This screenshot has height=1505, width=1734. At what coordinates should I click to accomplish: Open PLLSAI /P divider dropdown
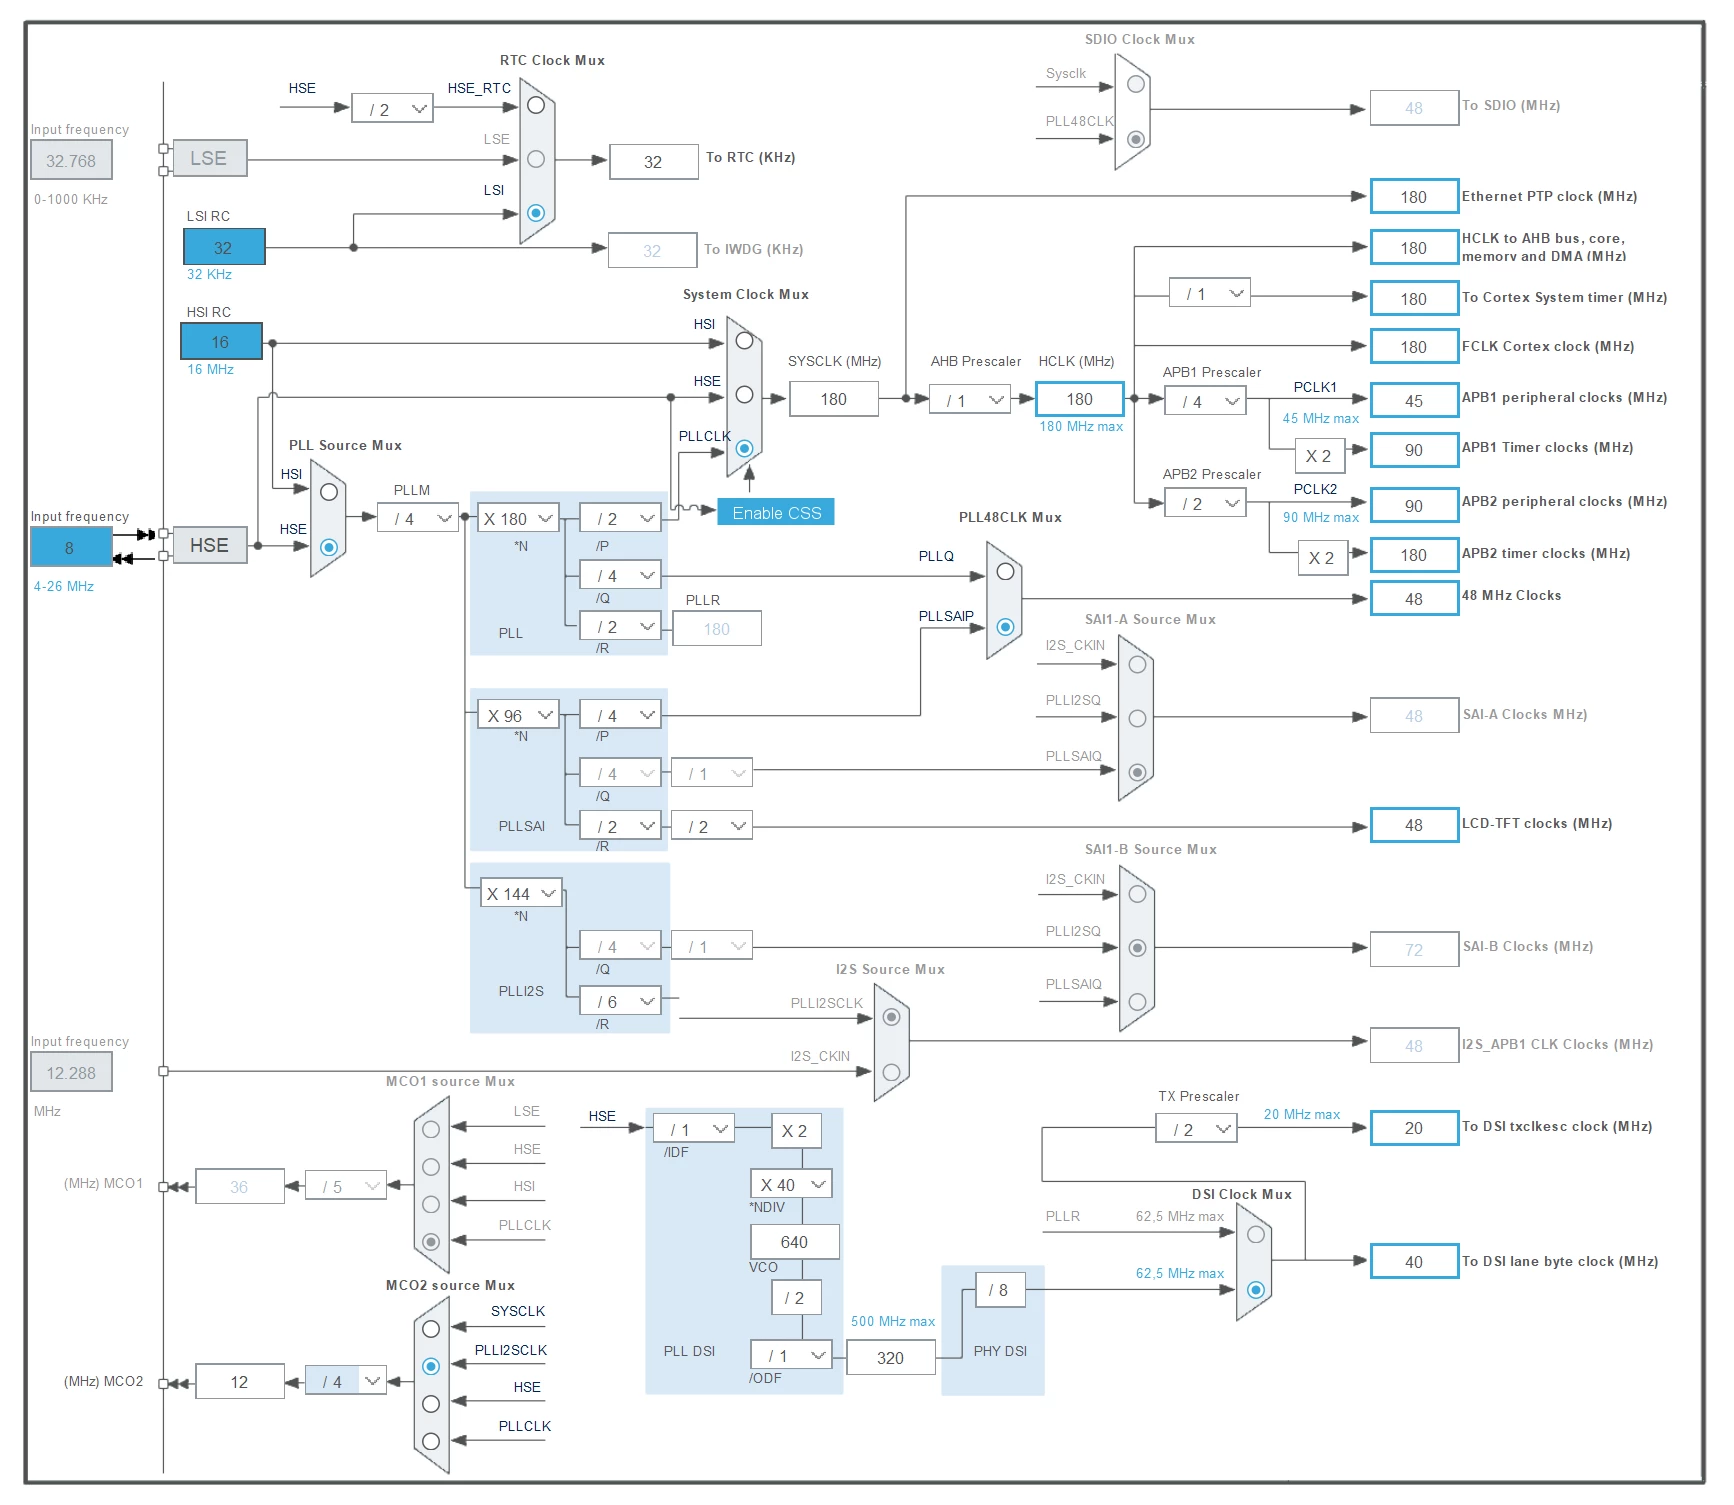tap(621, 715)
